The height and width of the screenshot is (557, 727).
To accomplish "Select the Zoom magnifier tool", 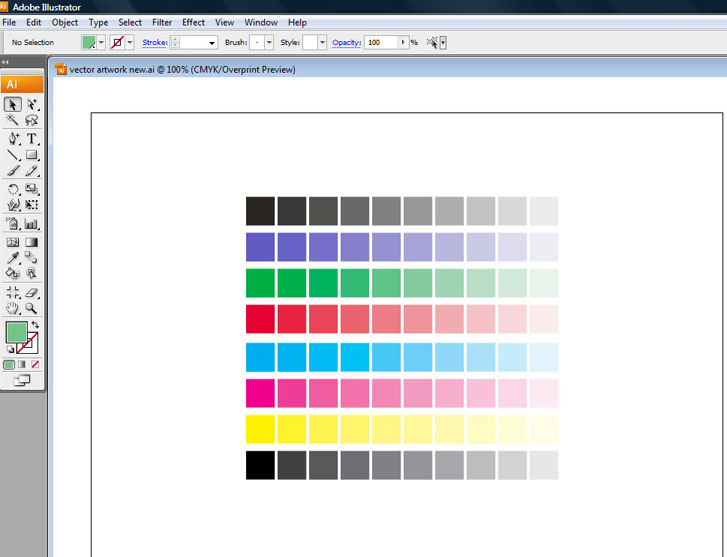I will click(x=32, y=308).
